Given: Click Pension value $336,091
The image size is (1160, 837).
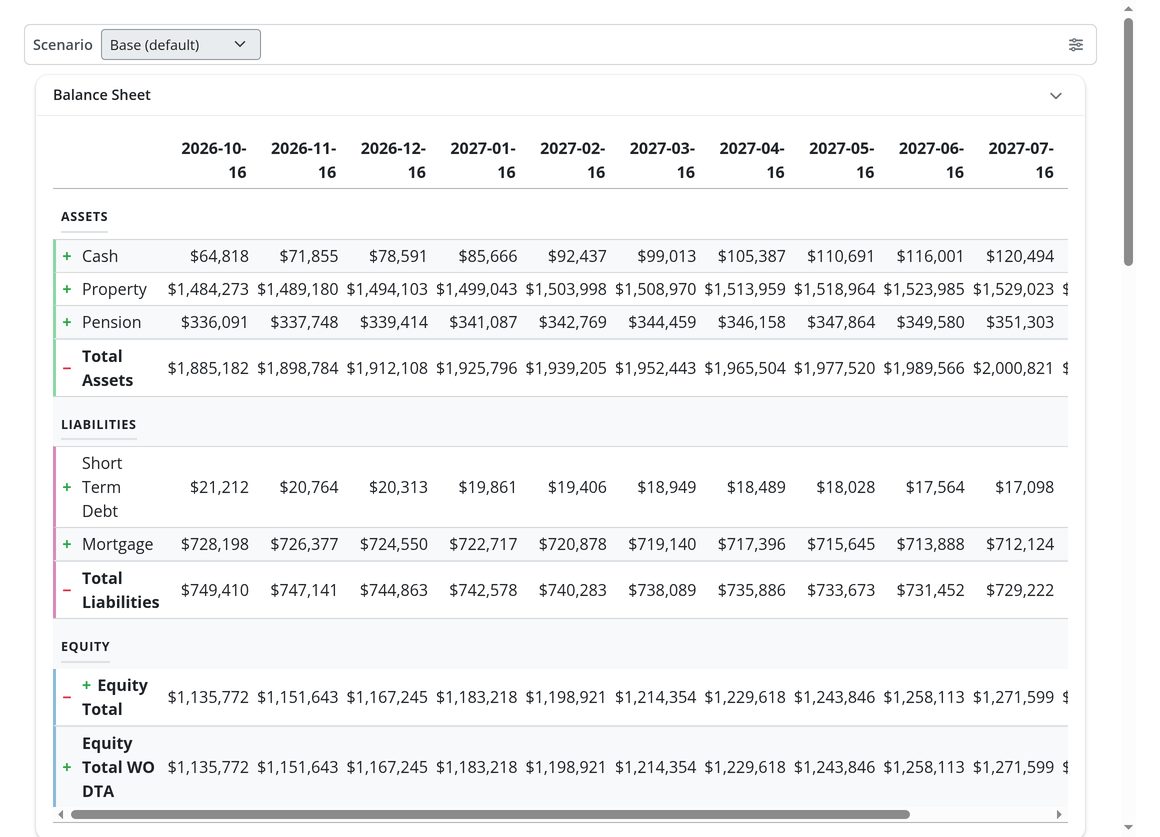Looking at the screenshot, I should (x=215, y=323).
